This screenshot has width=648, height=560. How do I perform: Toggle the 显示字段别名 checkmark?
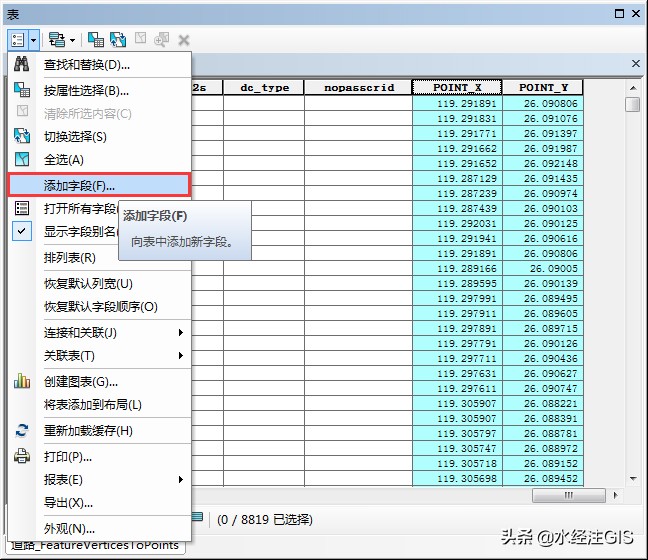(21, 231)
